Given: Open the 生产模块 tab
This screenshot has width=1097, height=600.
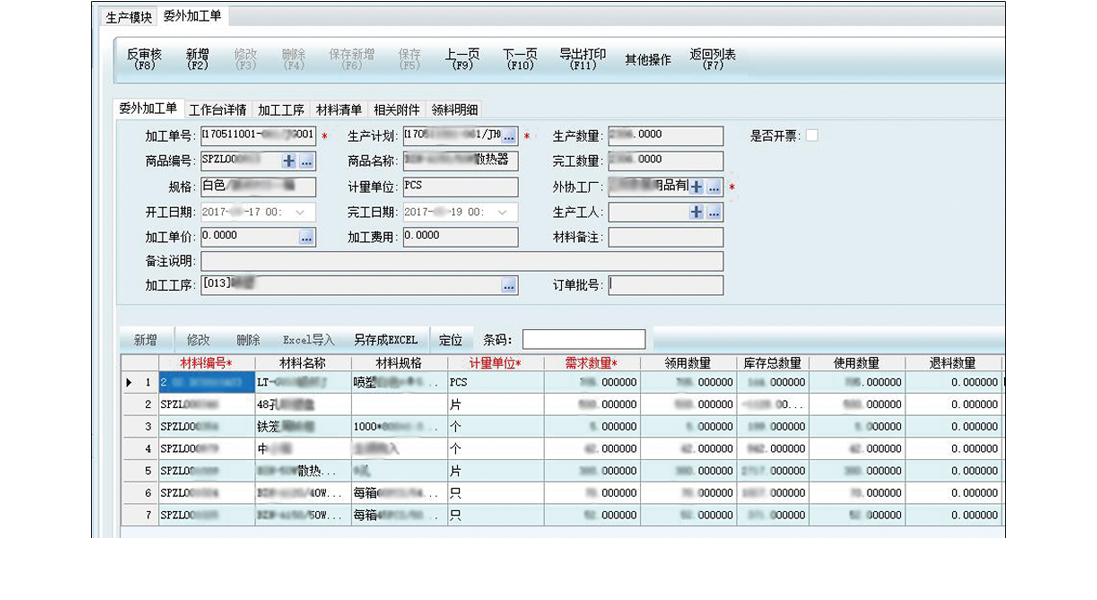Looking at the screenshot, I should pos(129,17).
